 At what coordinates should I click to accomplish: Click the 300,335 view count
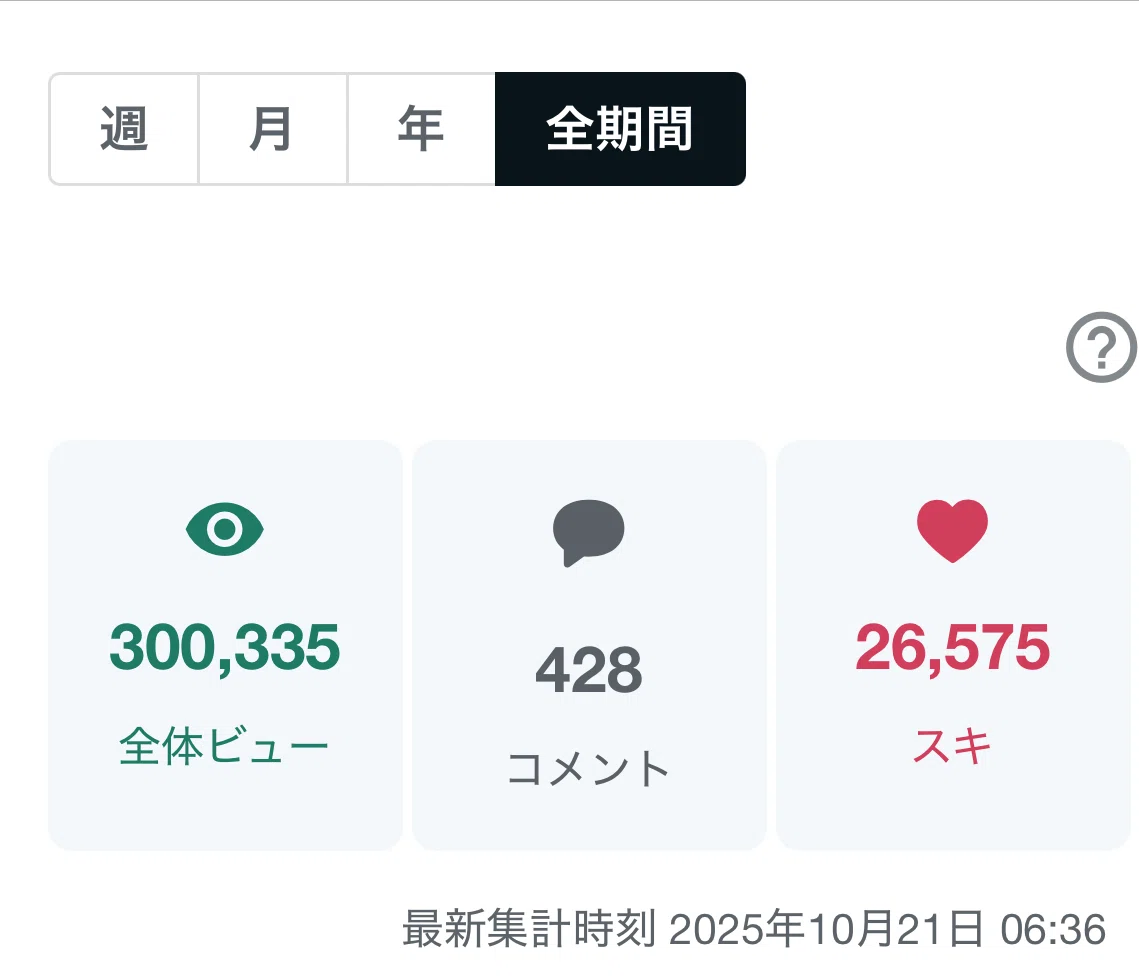click(224, 647)
